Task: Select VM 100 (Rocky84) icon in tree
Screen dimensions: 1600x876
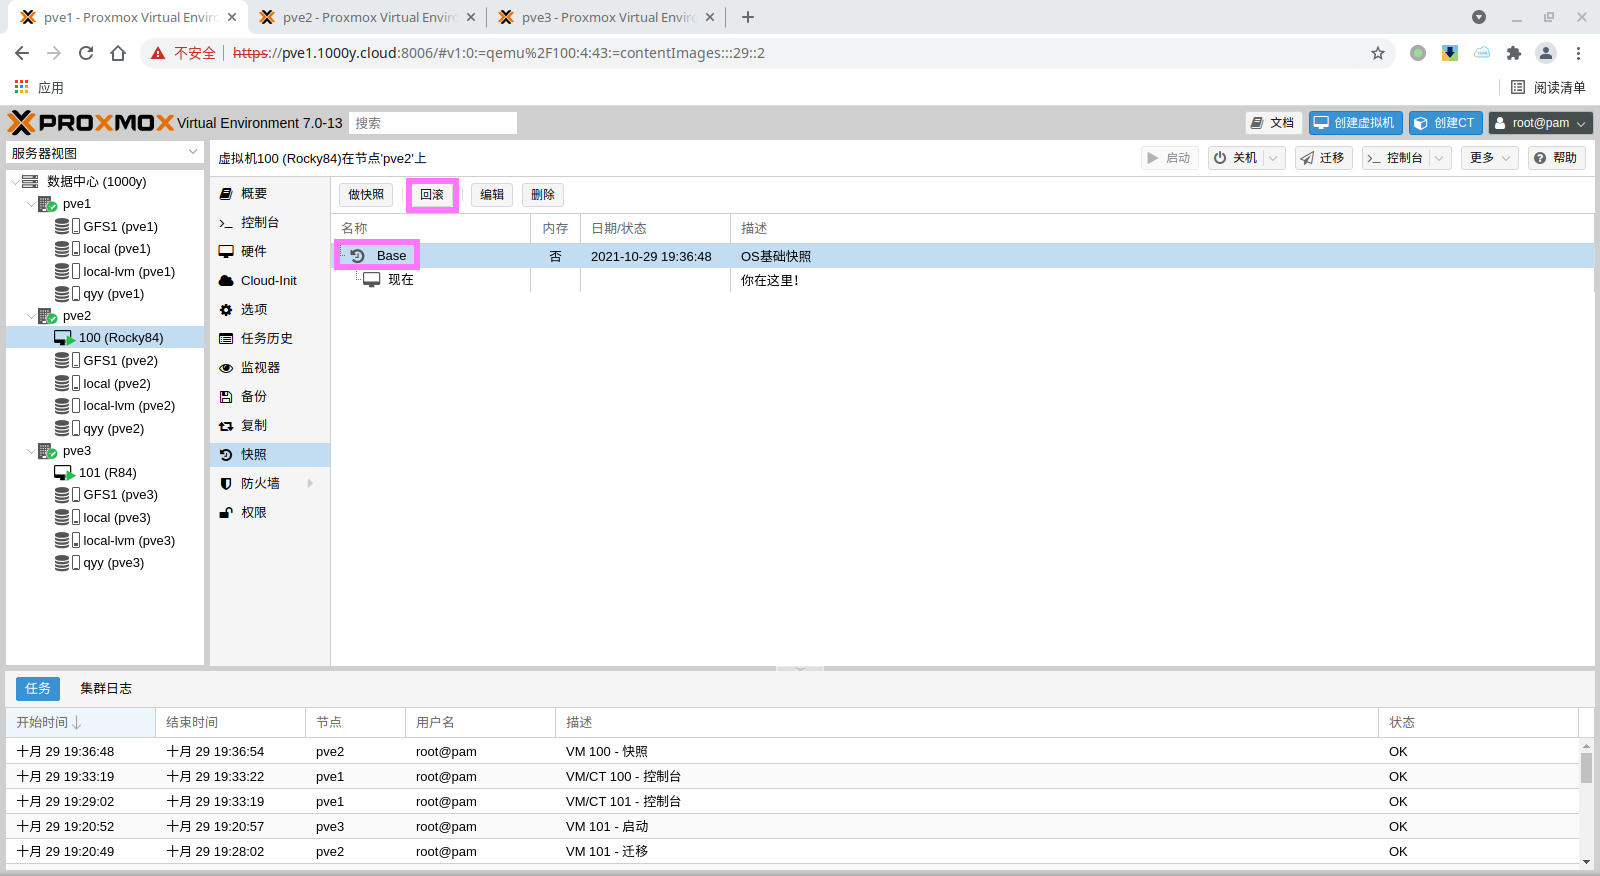Action: pyautogui.click(x=64, y=338)
